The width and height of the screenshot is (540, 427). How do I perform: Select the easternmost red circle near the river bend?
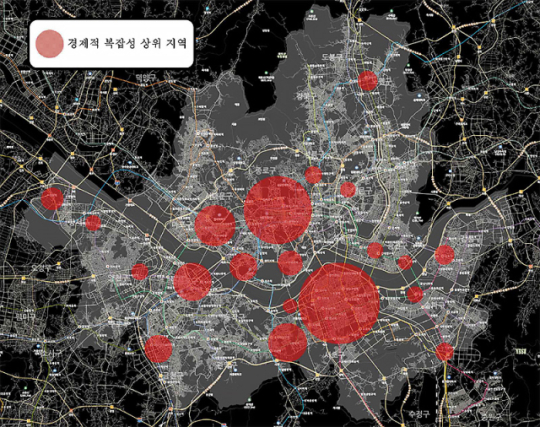click(x=445, y=255)
